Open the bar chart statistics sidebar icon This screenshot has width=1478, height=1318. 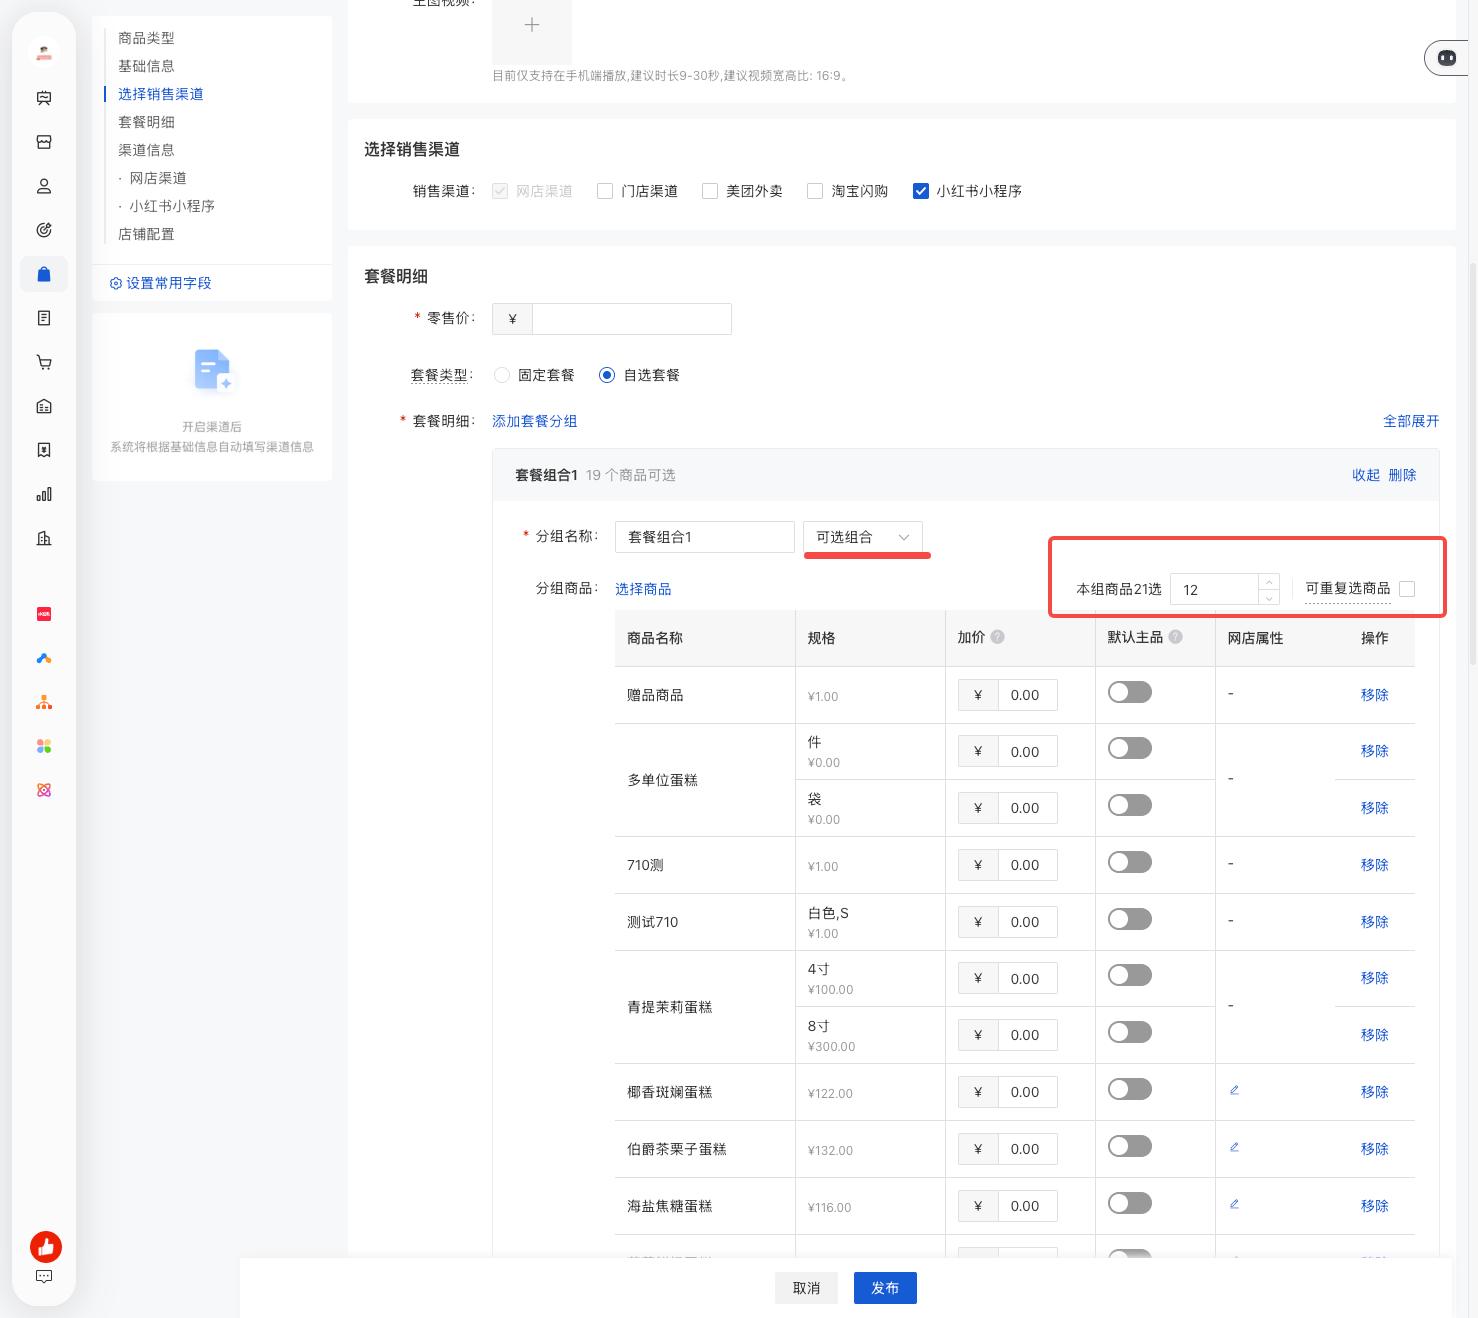pyautogui.click(x=44, y=494)
